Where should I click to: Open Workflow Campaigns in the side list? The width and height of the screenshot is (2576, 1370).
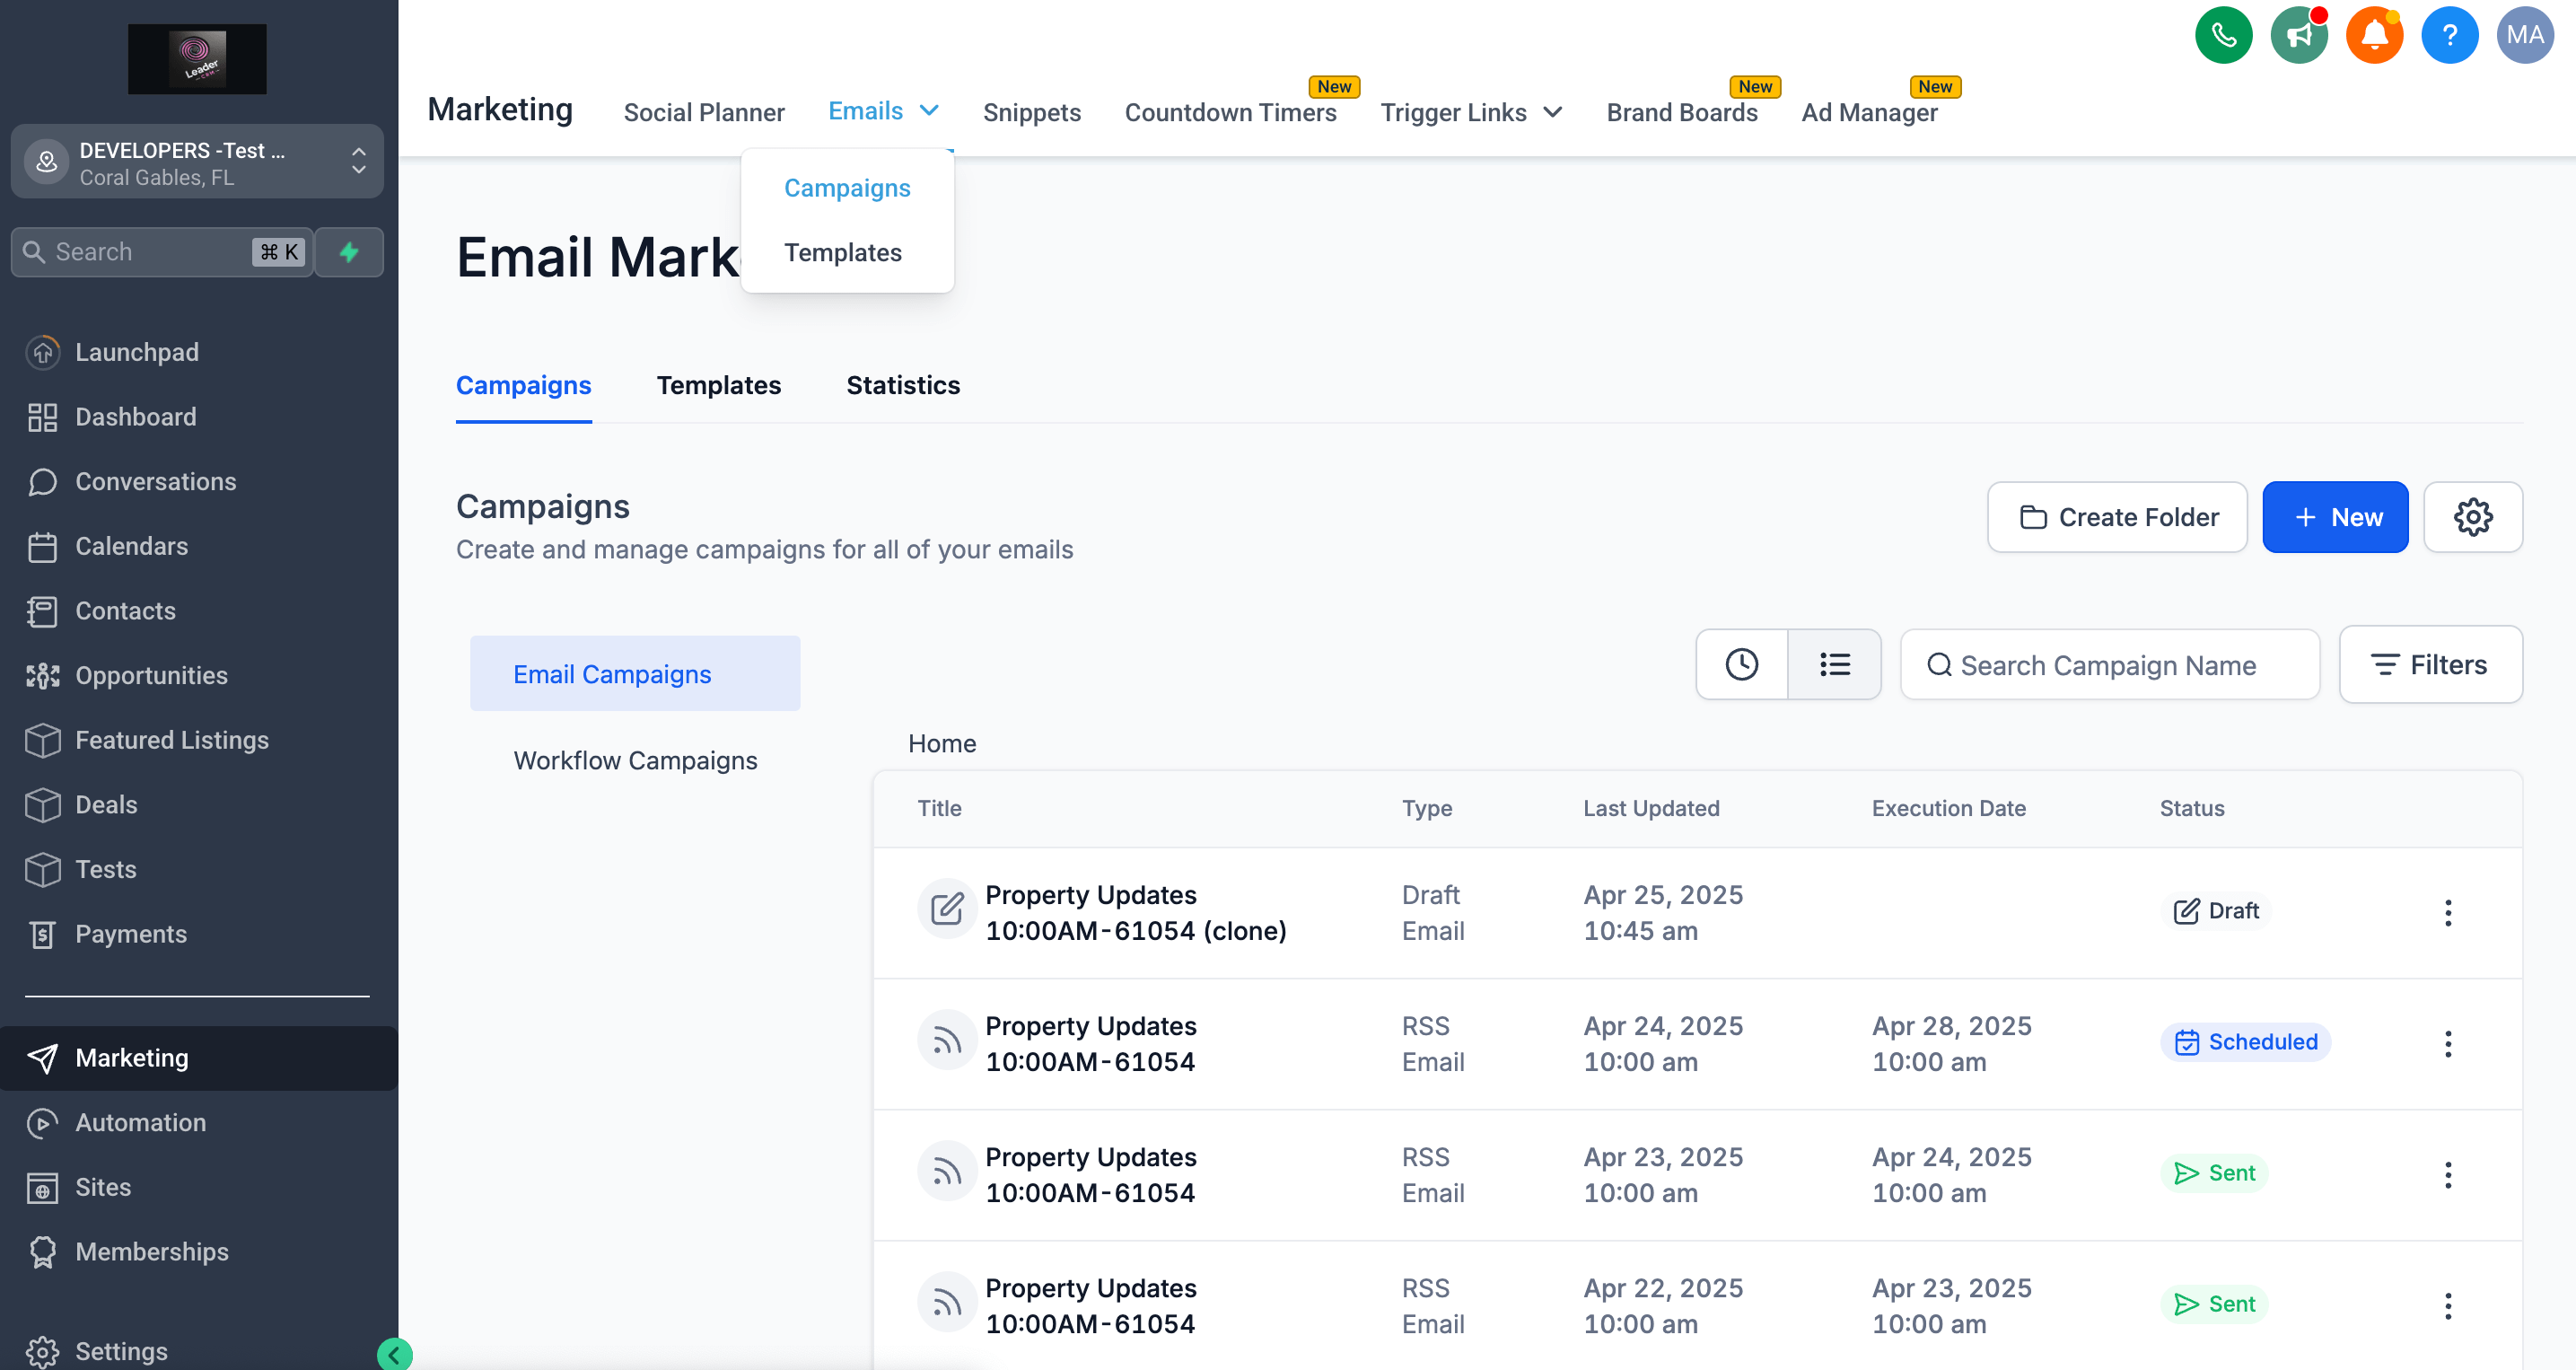tap(635, 760)
